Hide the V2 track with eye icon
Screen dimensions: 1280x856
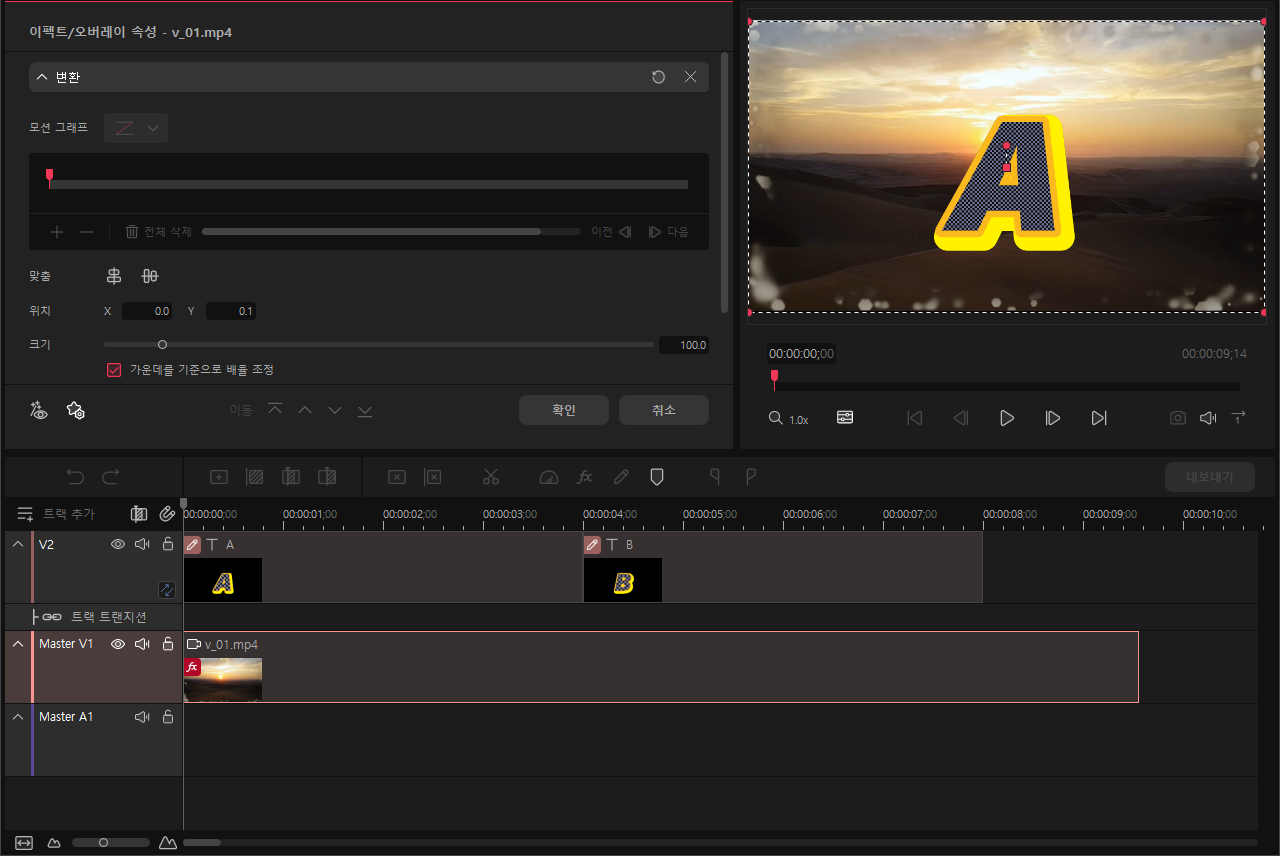coord(118,544)
